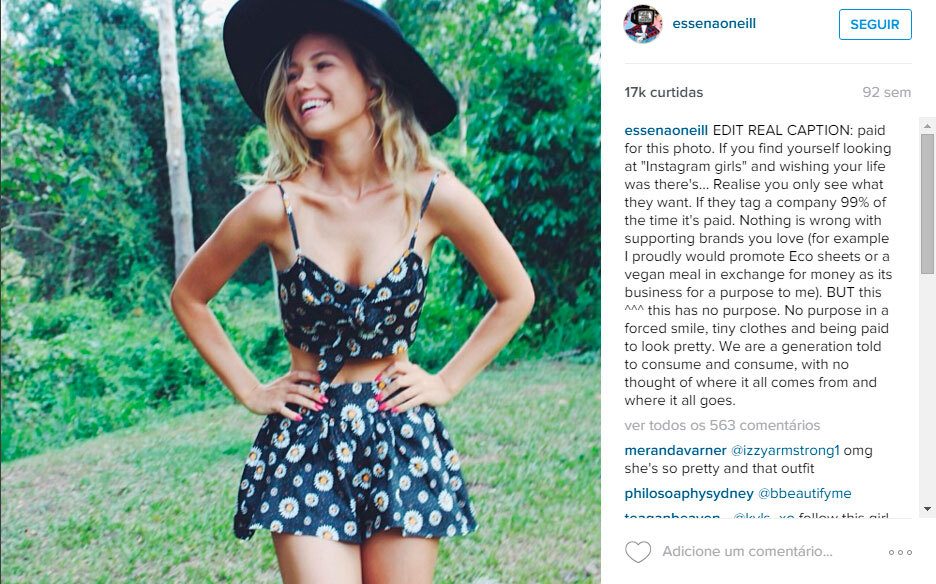The height and width of the screenshot is (584, 936).
Task: Click the comments scrollbar thumb
Action: click(x=927, y=204)
